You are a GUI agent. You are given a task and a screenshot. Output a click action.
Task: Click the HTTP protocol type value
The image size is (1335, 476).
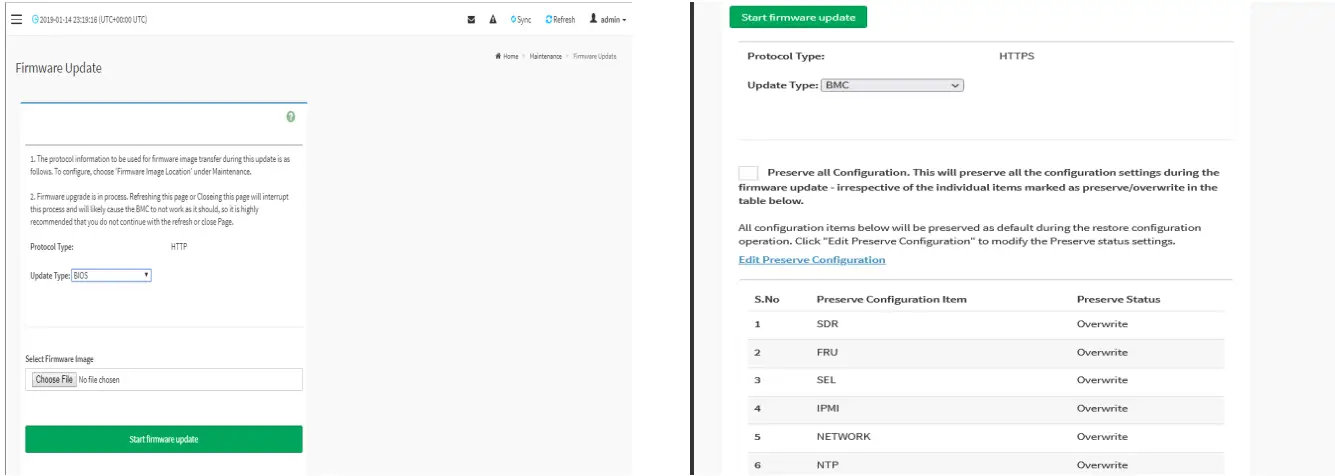point(179,245)
